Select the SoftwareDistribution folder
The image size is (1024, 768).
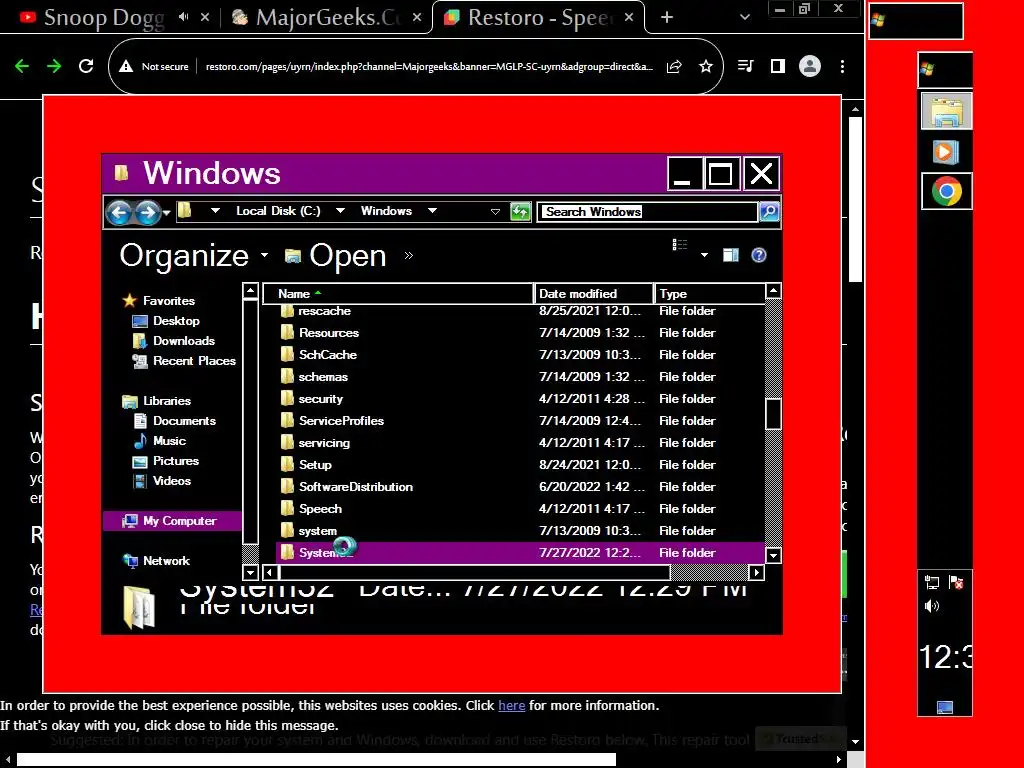pyautogui.click(x=355, y=487)
